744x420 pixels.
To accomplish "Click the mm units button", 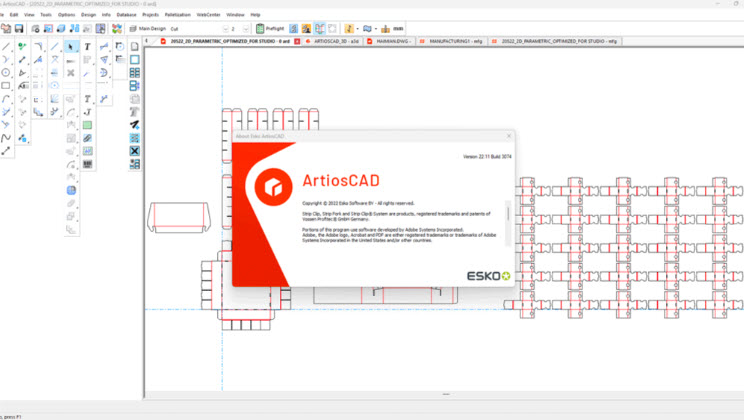I will coord(398,29).
